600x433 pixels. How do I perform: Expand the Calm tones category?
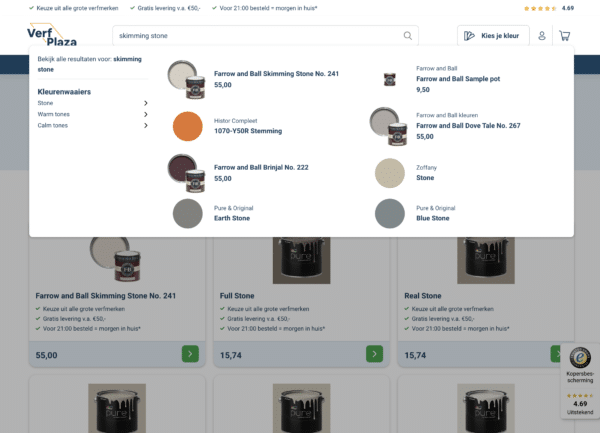point(145,125)
